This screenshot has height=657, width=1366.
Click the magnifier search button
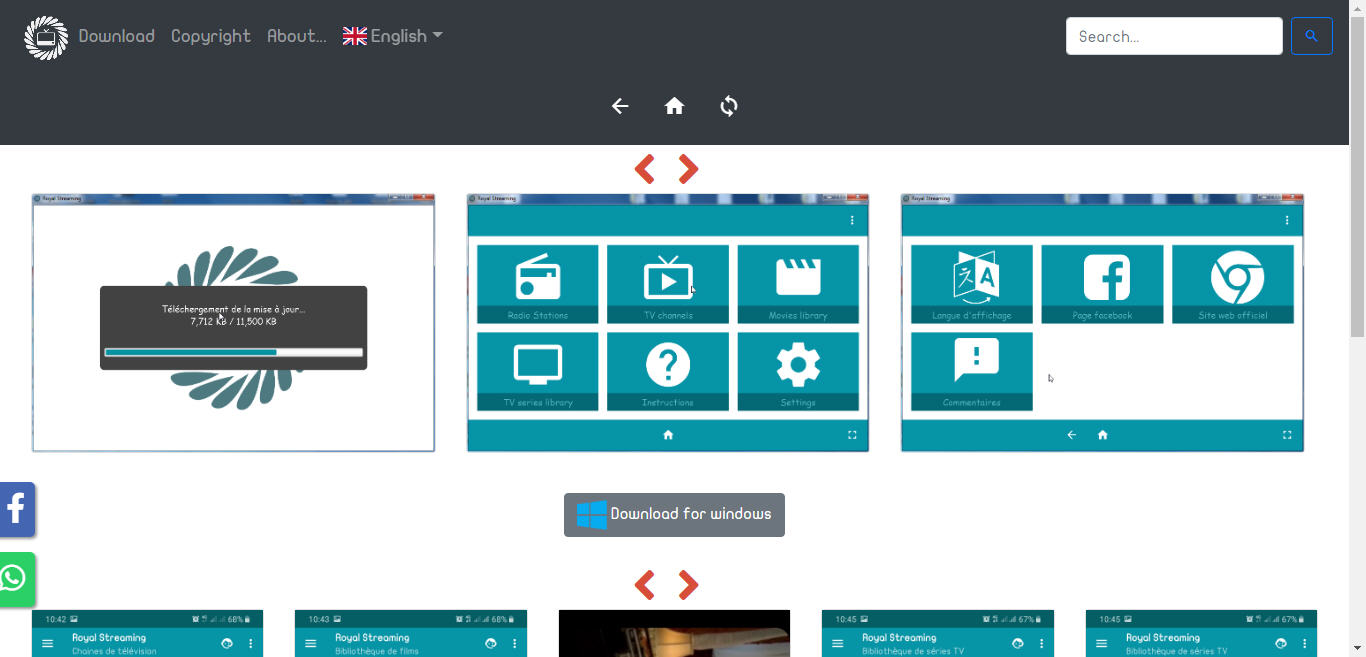click(1312, 36)
